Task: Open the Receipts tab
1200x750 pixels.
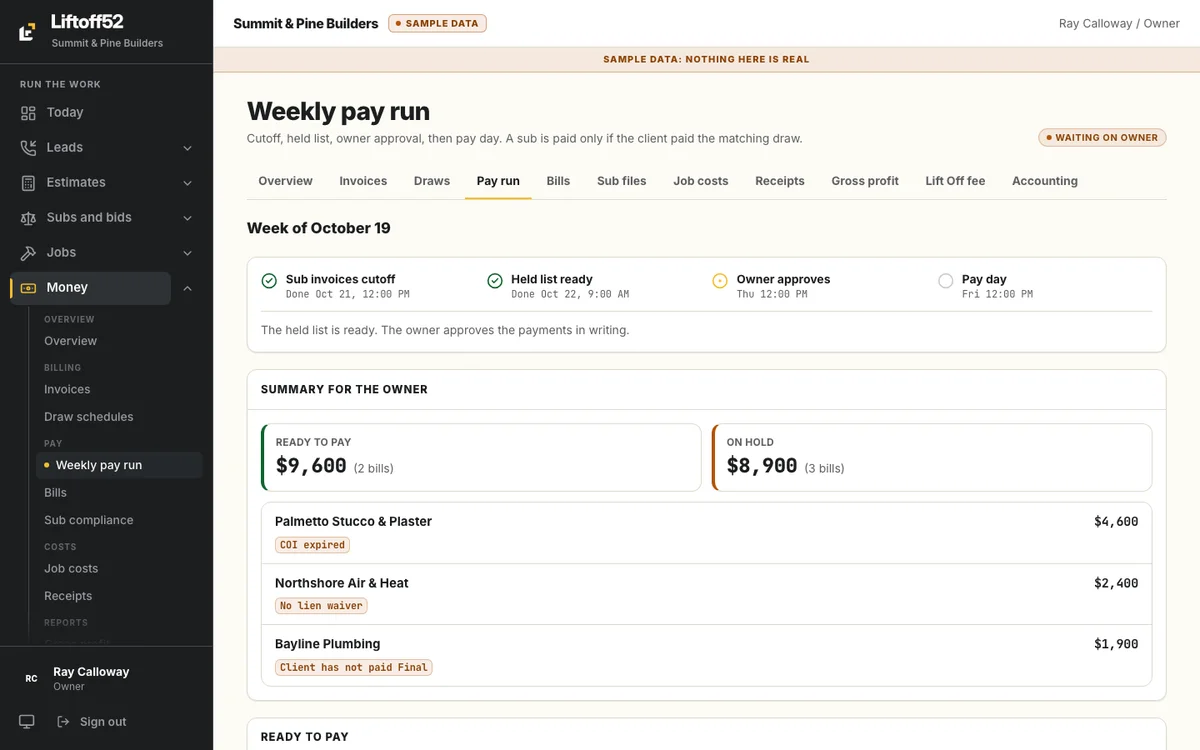Action: click(780, 181)
